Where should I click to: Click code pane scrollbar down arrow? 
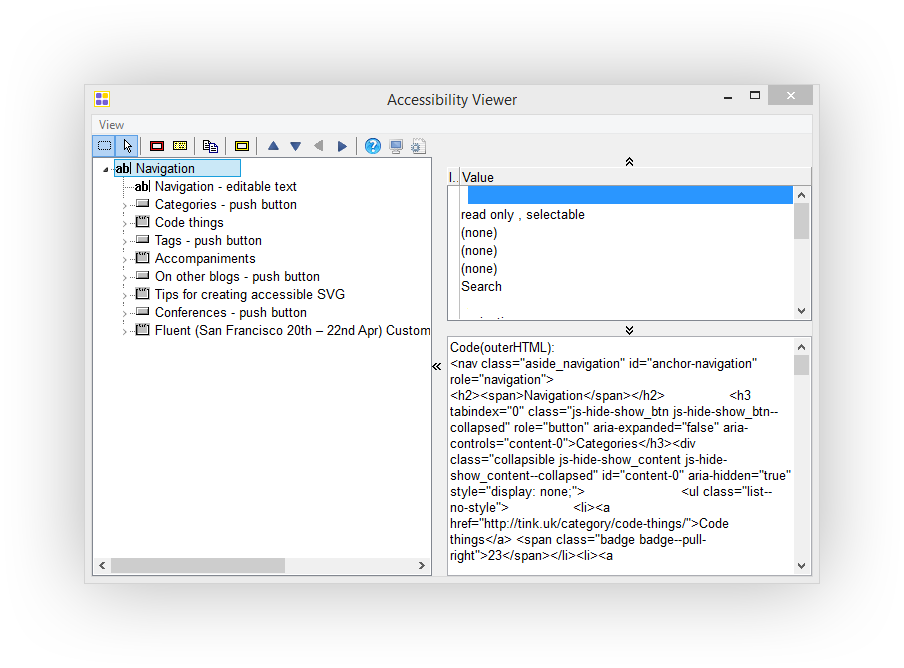(x=801, y=566)
